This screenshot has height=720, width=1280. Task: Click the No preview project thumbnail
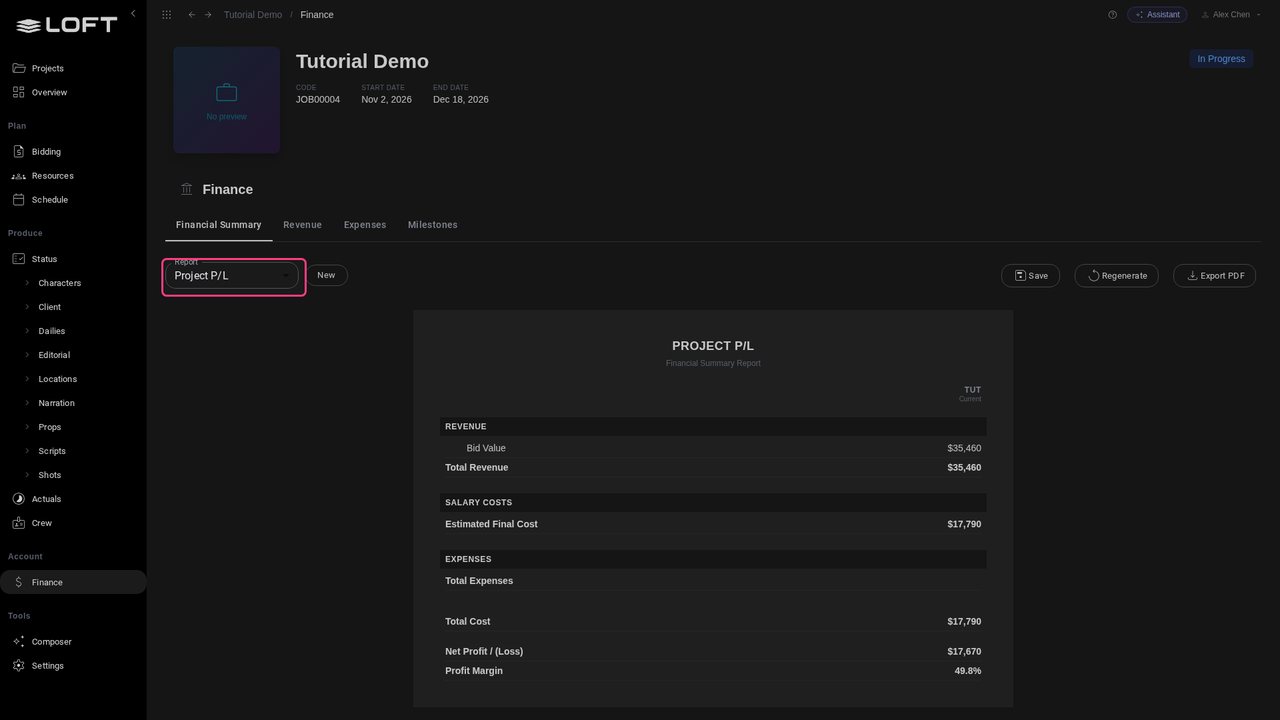tap(227, 100)
